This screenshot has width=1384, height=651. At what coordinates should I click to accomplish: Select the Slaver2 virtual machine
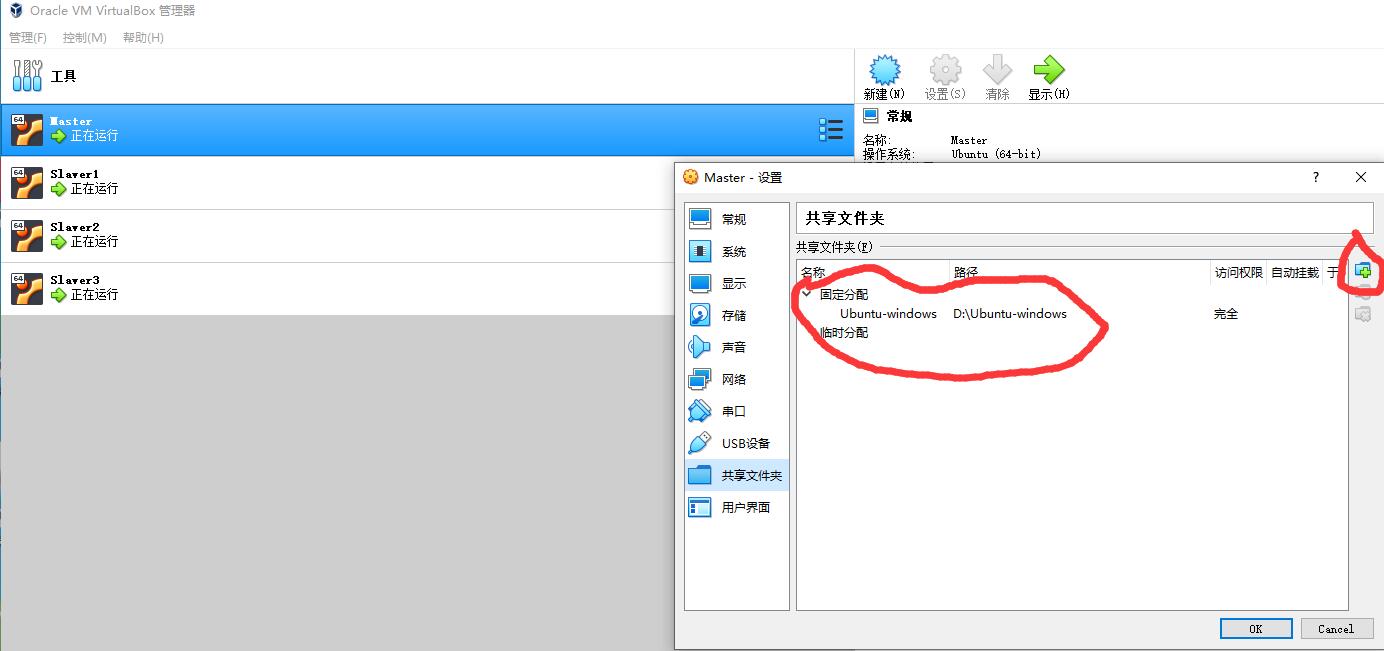coord(75,236)
